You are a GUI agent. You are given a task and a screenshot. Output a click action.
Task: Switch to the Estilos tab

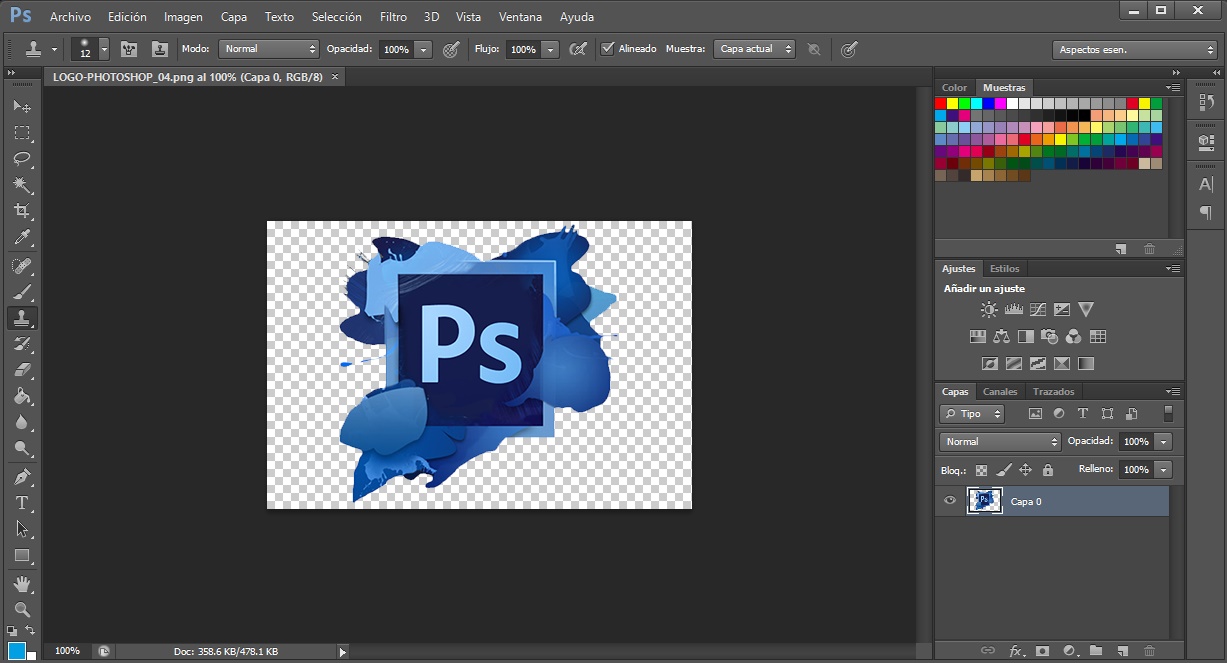pos(1005,269)
